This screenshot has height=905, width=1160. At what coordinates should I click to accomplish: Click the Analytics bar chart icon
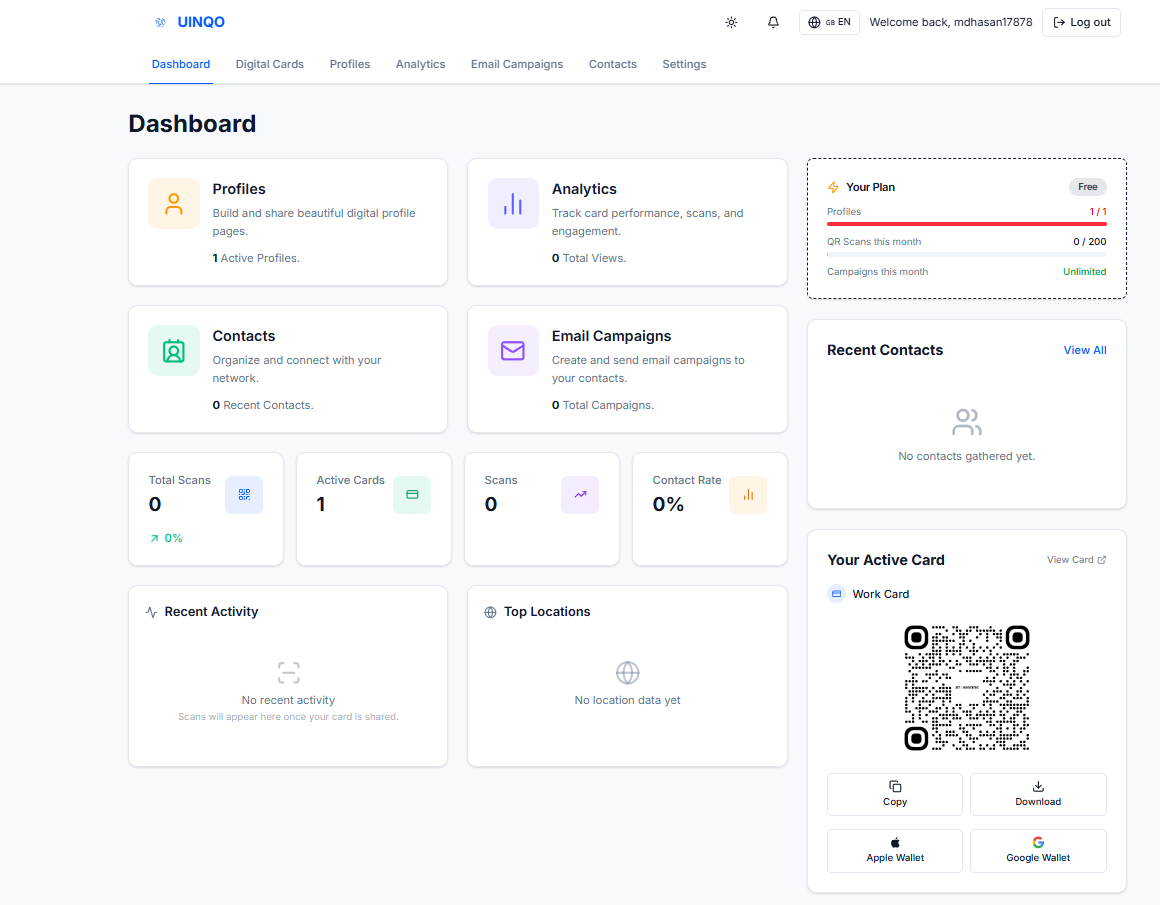pyautogui.click(x=513, y=204)
